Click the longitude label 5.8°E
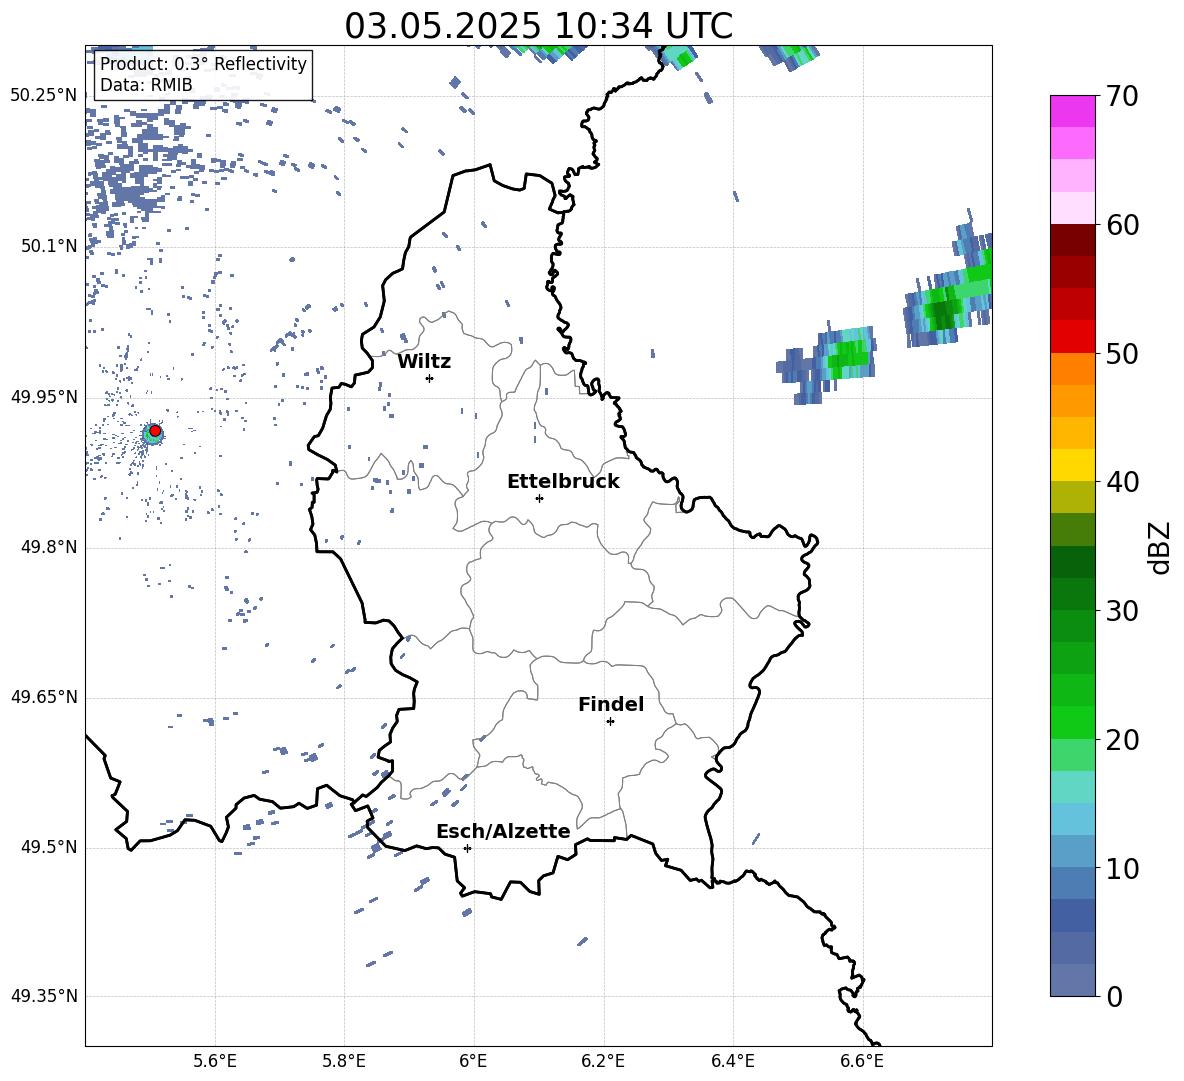This screenshot has height=1081, width=1184. click(x=344, y=1061)
